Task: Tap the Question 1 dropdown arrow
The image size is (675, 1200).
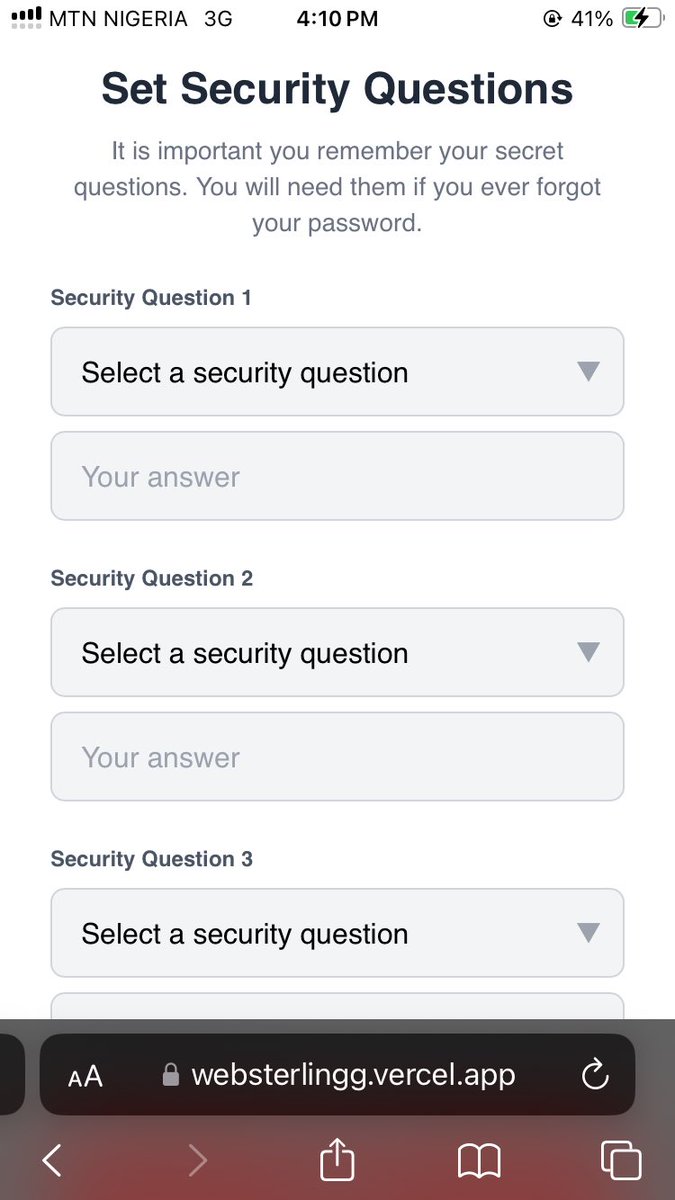Action: (588, 372)
